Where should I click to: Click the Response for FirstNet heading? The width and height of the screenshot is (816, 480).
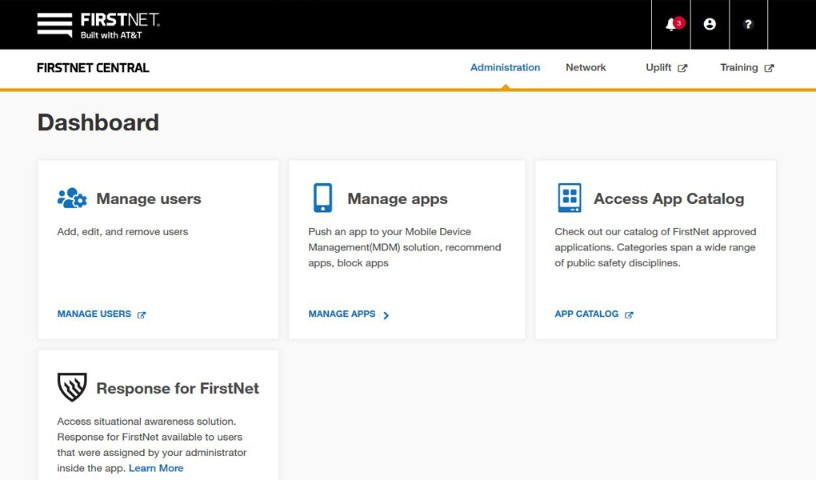point(177,388)
